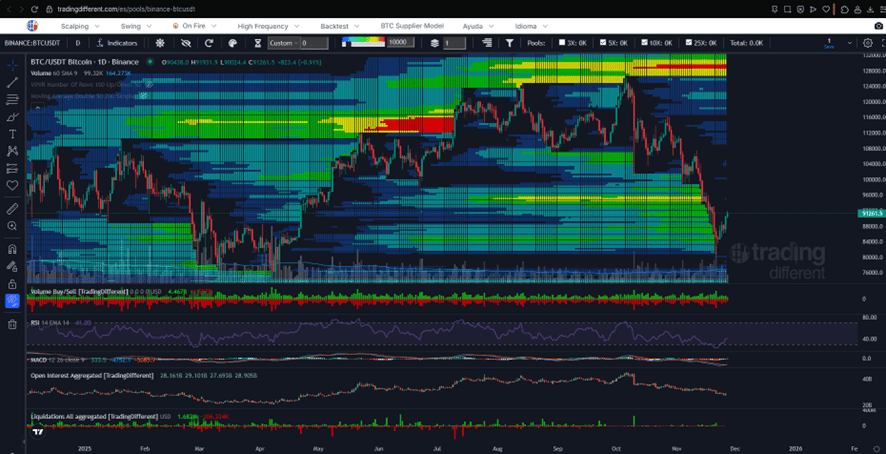Uncheck the 25X pools checkbox
The image size is (886, 454).
pyautogui.click(x=688, y=42)
